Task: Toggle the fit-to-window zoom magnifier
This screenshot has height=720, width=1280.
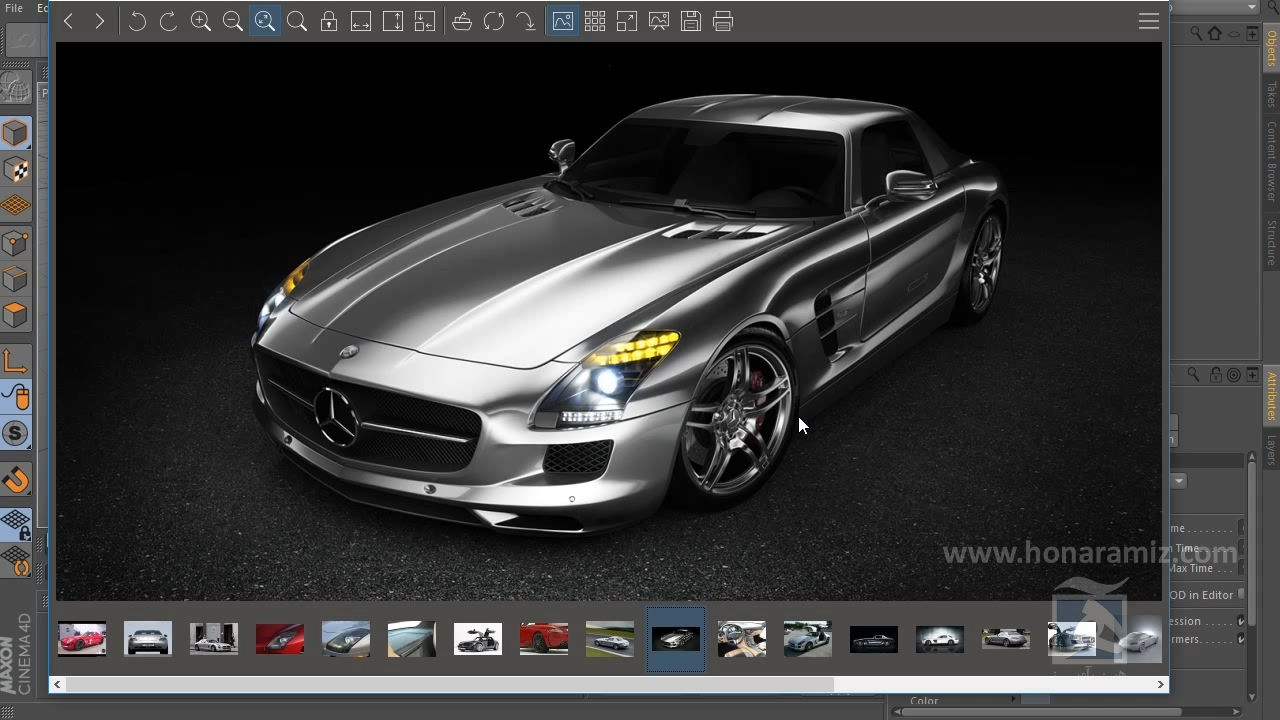Action: coord(265,21)
